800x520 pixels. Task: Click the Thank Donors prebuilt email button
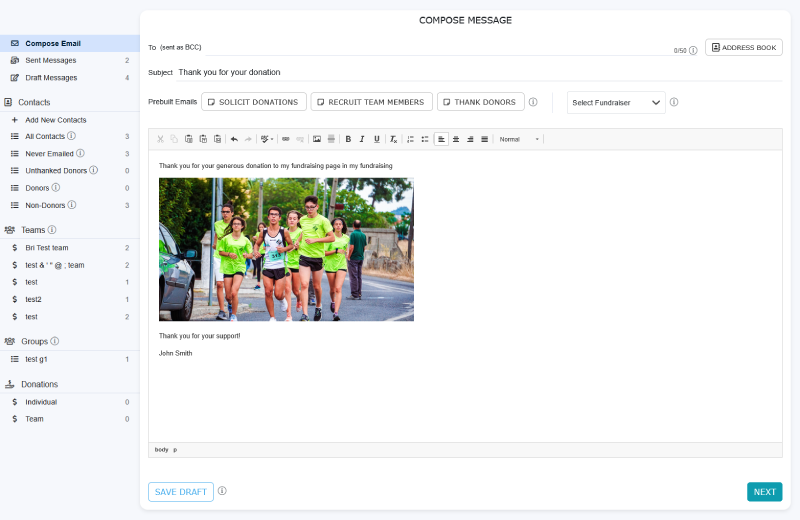click(480, 102)
